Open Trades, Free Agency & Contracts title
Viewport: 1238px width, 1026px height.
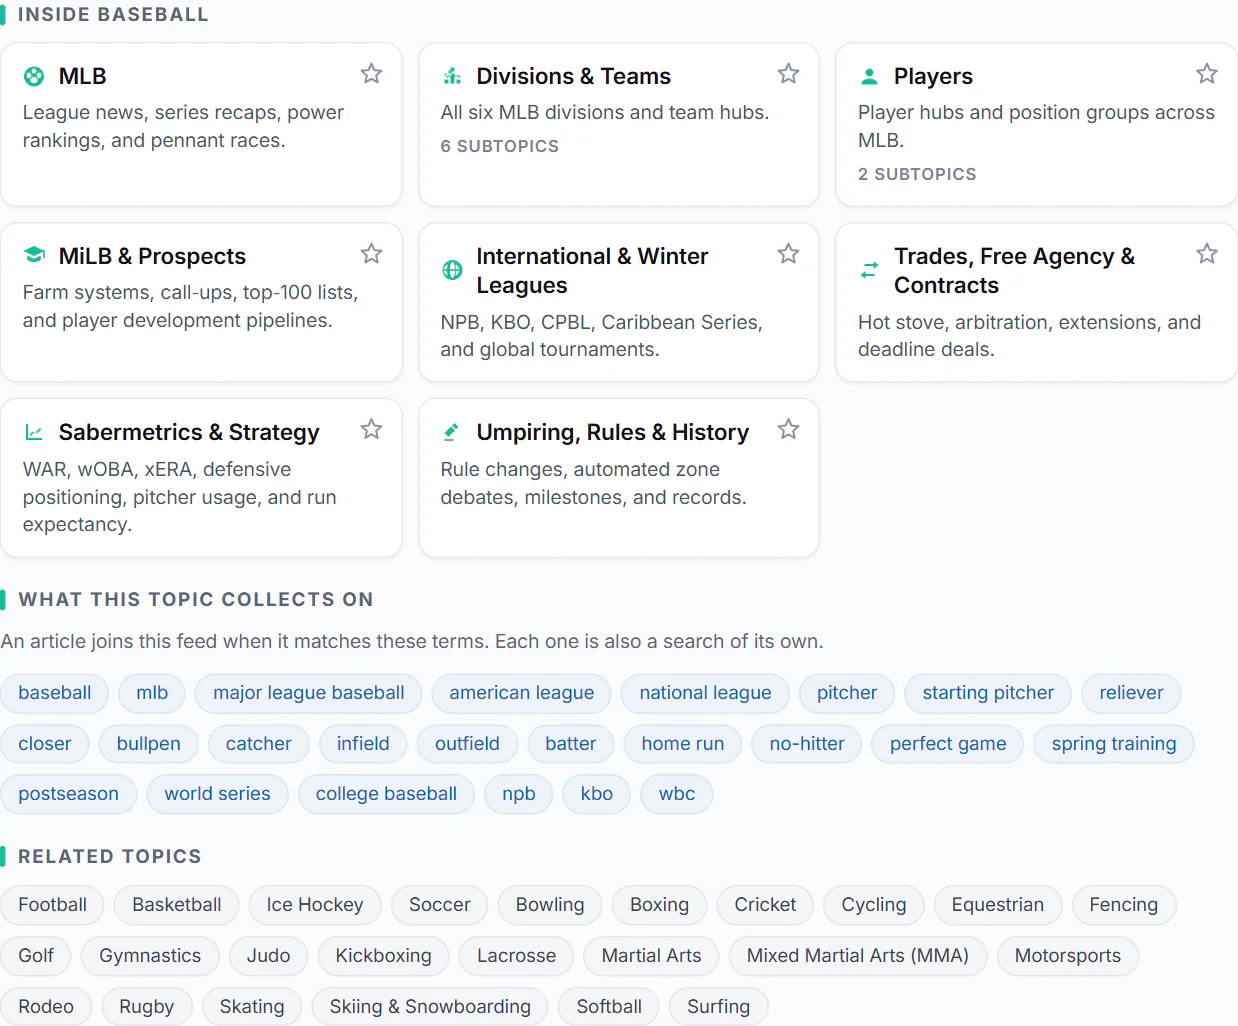1014,270
